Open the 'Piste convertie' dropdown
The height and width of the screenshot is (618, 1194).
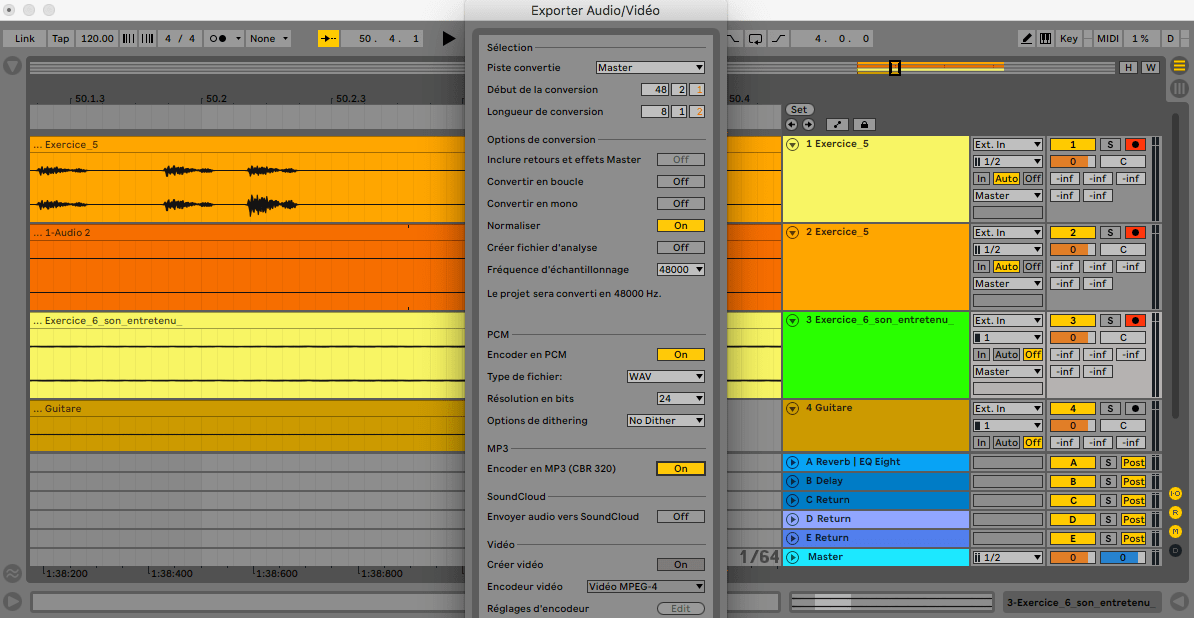click(650, 67)
